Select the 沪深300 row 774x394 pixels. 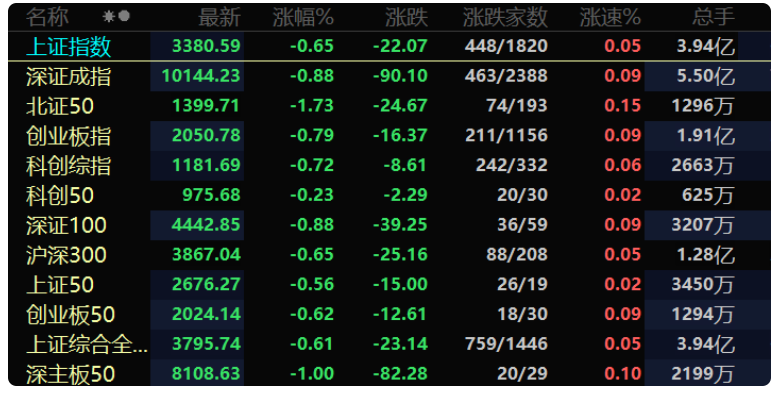click(x=389, y=255)
